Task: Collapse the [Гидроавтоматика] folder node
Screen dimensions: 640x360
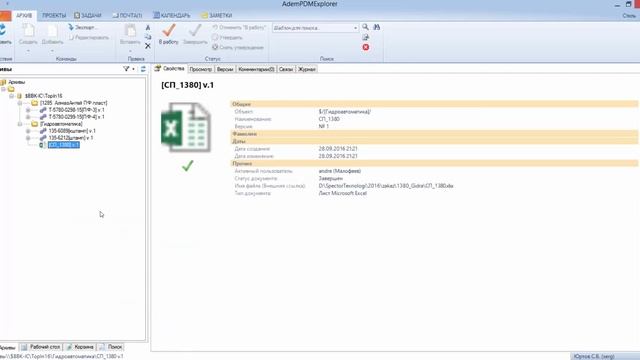Action: click(x=20, y=124)
